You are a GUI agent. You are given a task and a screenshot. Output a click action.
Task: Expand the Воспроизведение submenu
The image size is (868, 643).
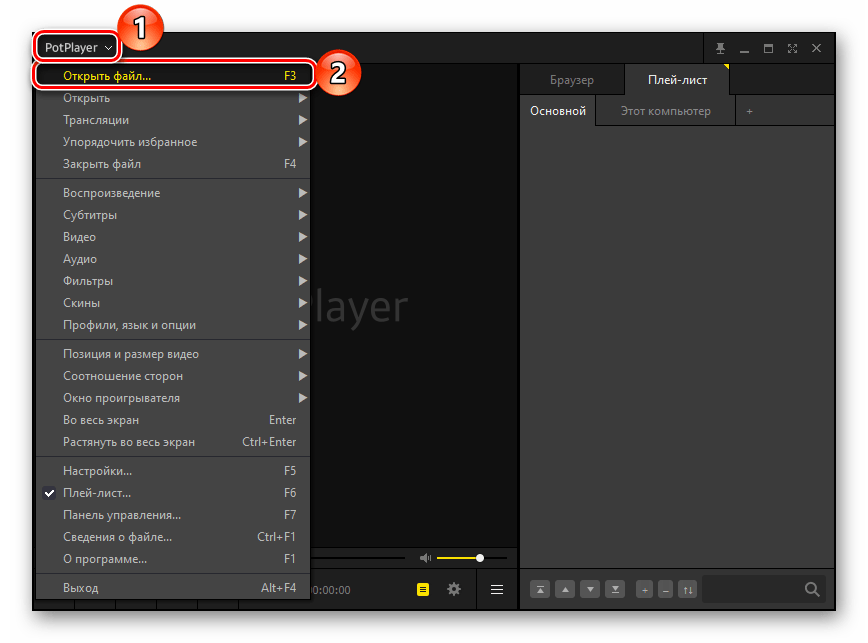tap(173, 193)
